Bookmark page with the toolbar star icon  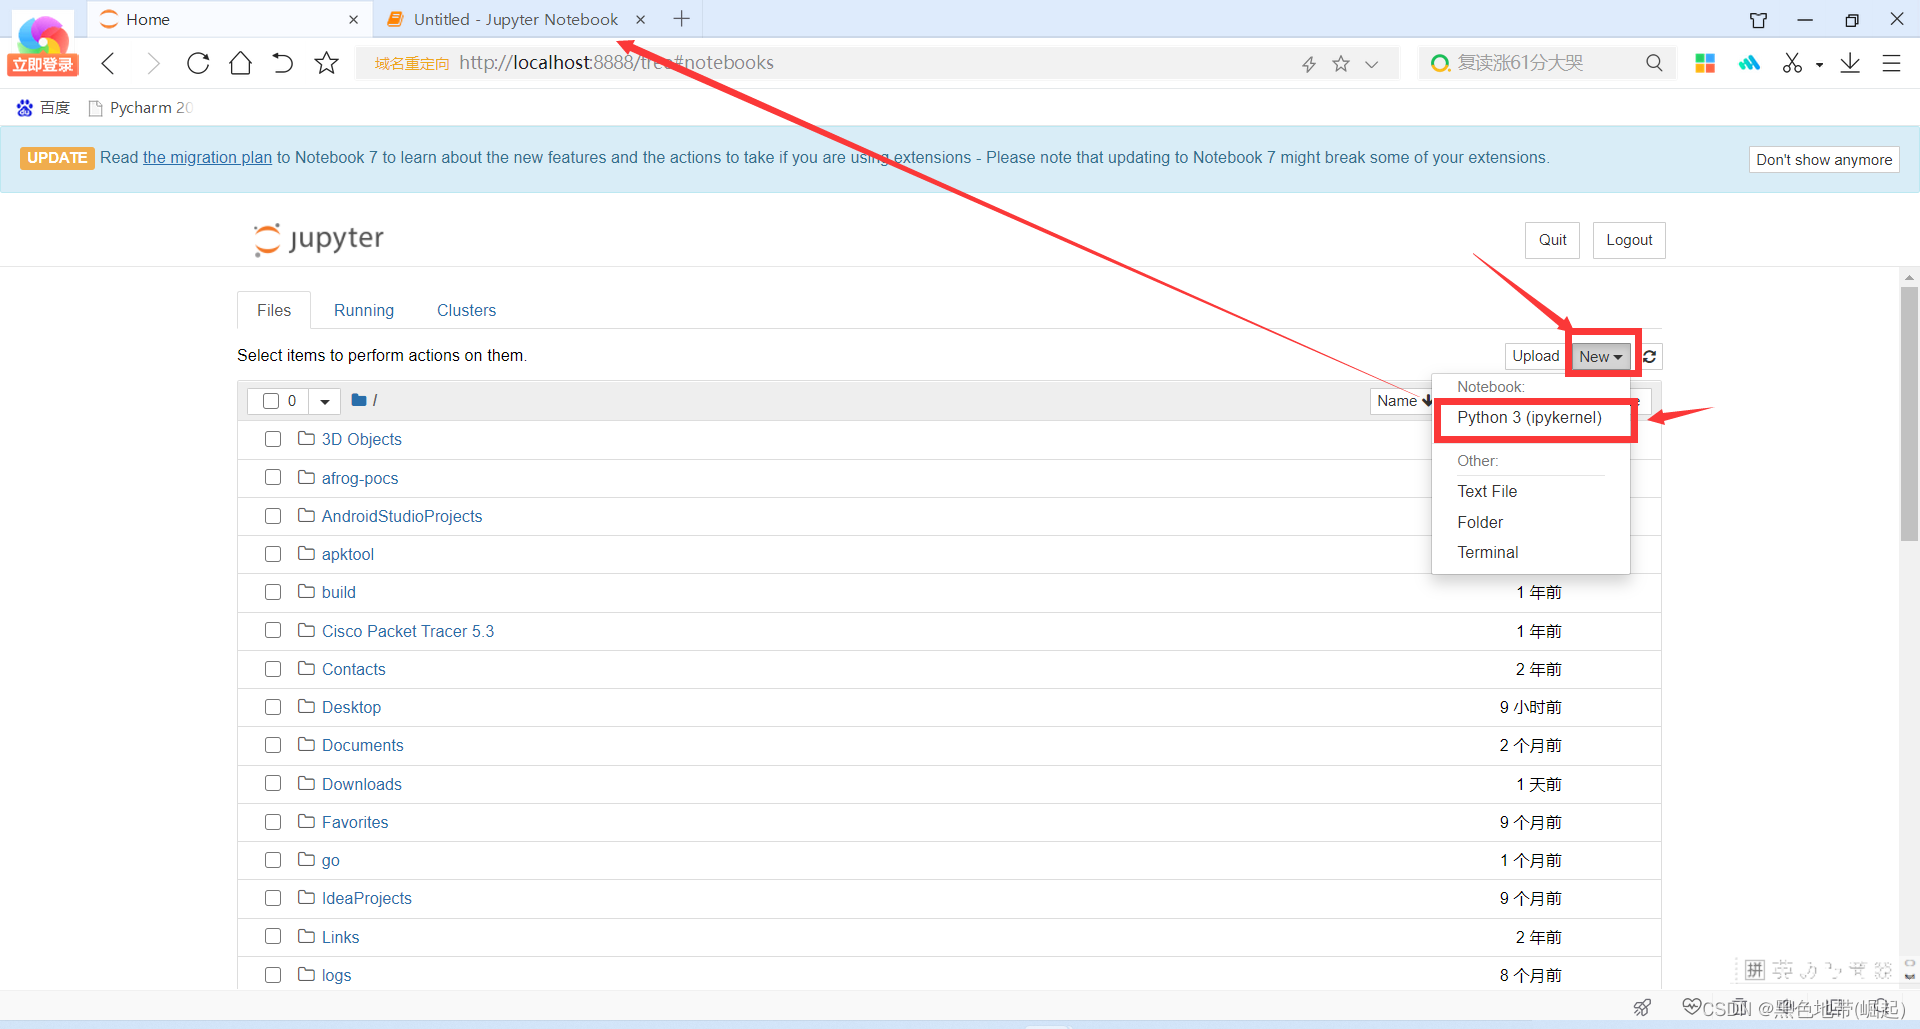[326, 63]
